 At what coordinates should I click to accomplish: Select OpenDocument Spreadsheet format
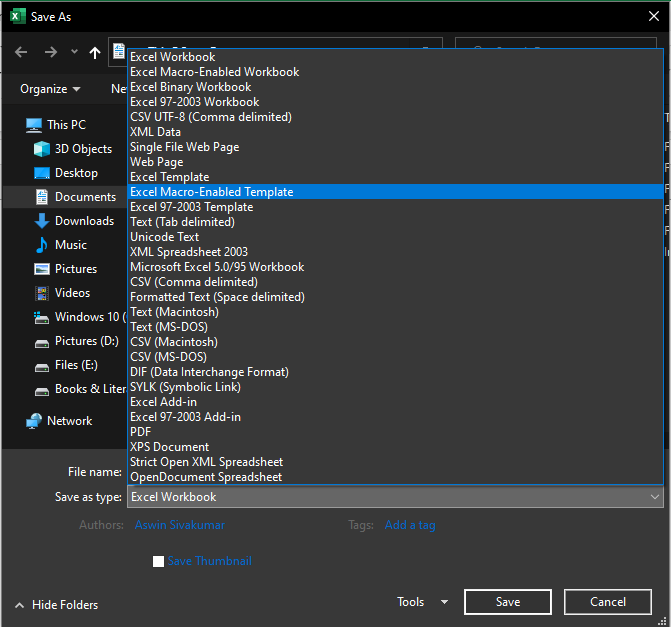[395, 477]
